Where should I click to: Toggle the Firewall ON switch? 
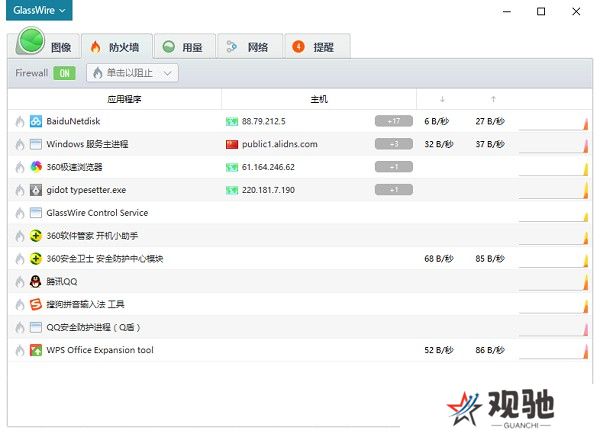pyautogui.click(x=65, y=73)
